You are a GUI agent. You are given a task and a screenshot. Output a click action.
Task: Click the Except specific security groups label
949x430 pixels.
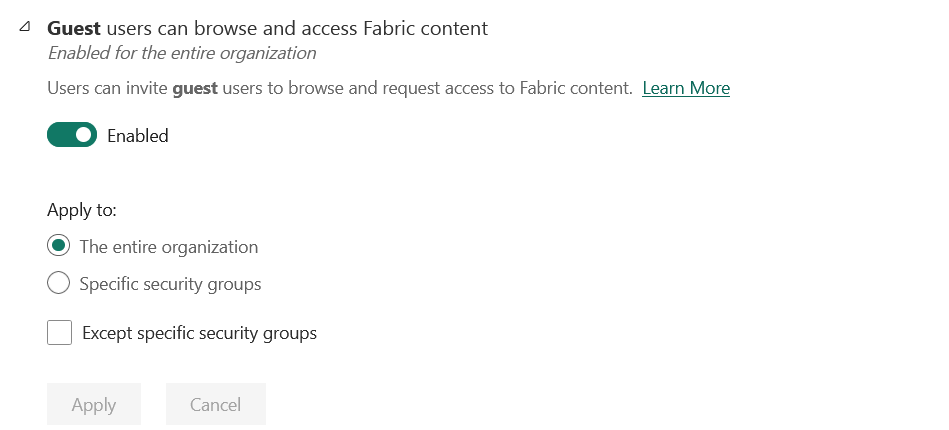click(200, 333)
